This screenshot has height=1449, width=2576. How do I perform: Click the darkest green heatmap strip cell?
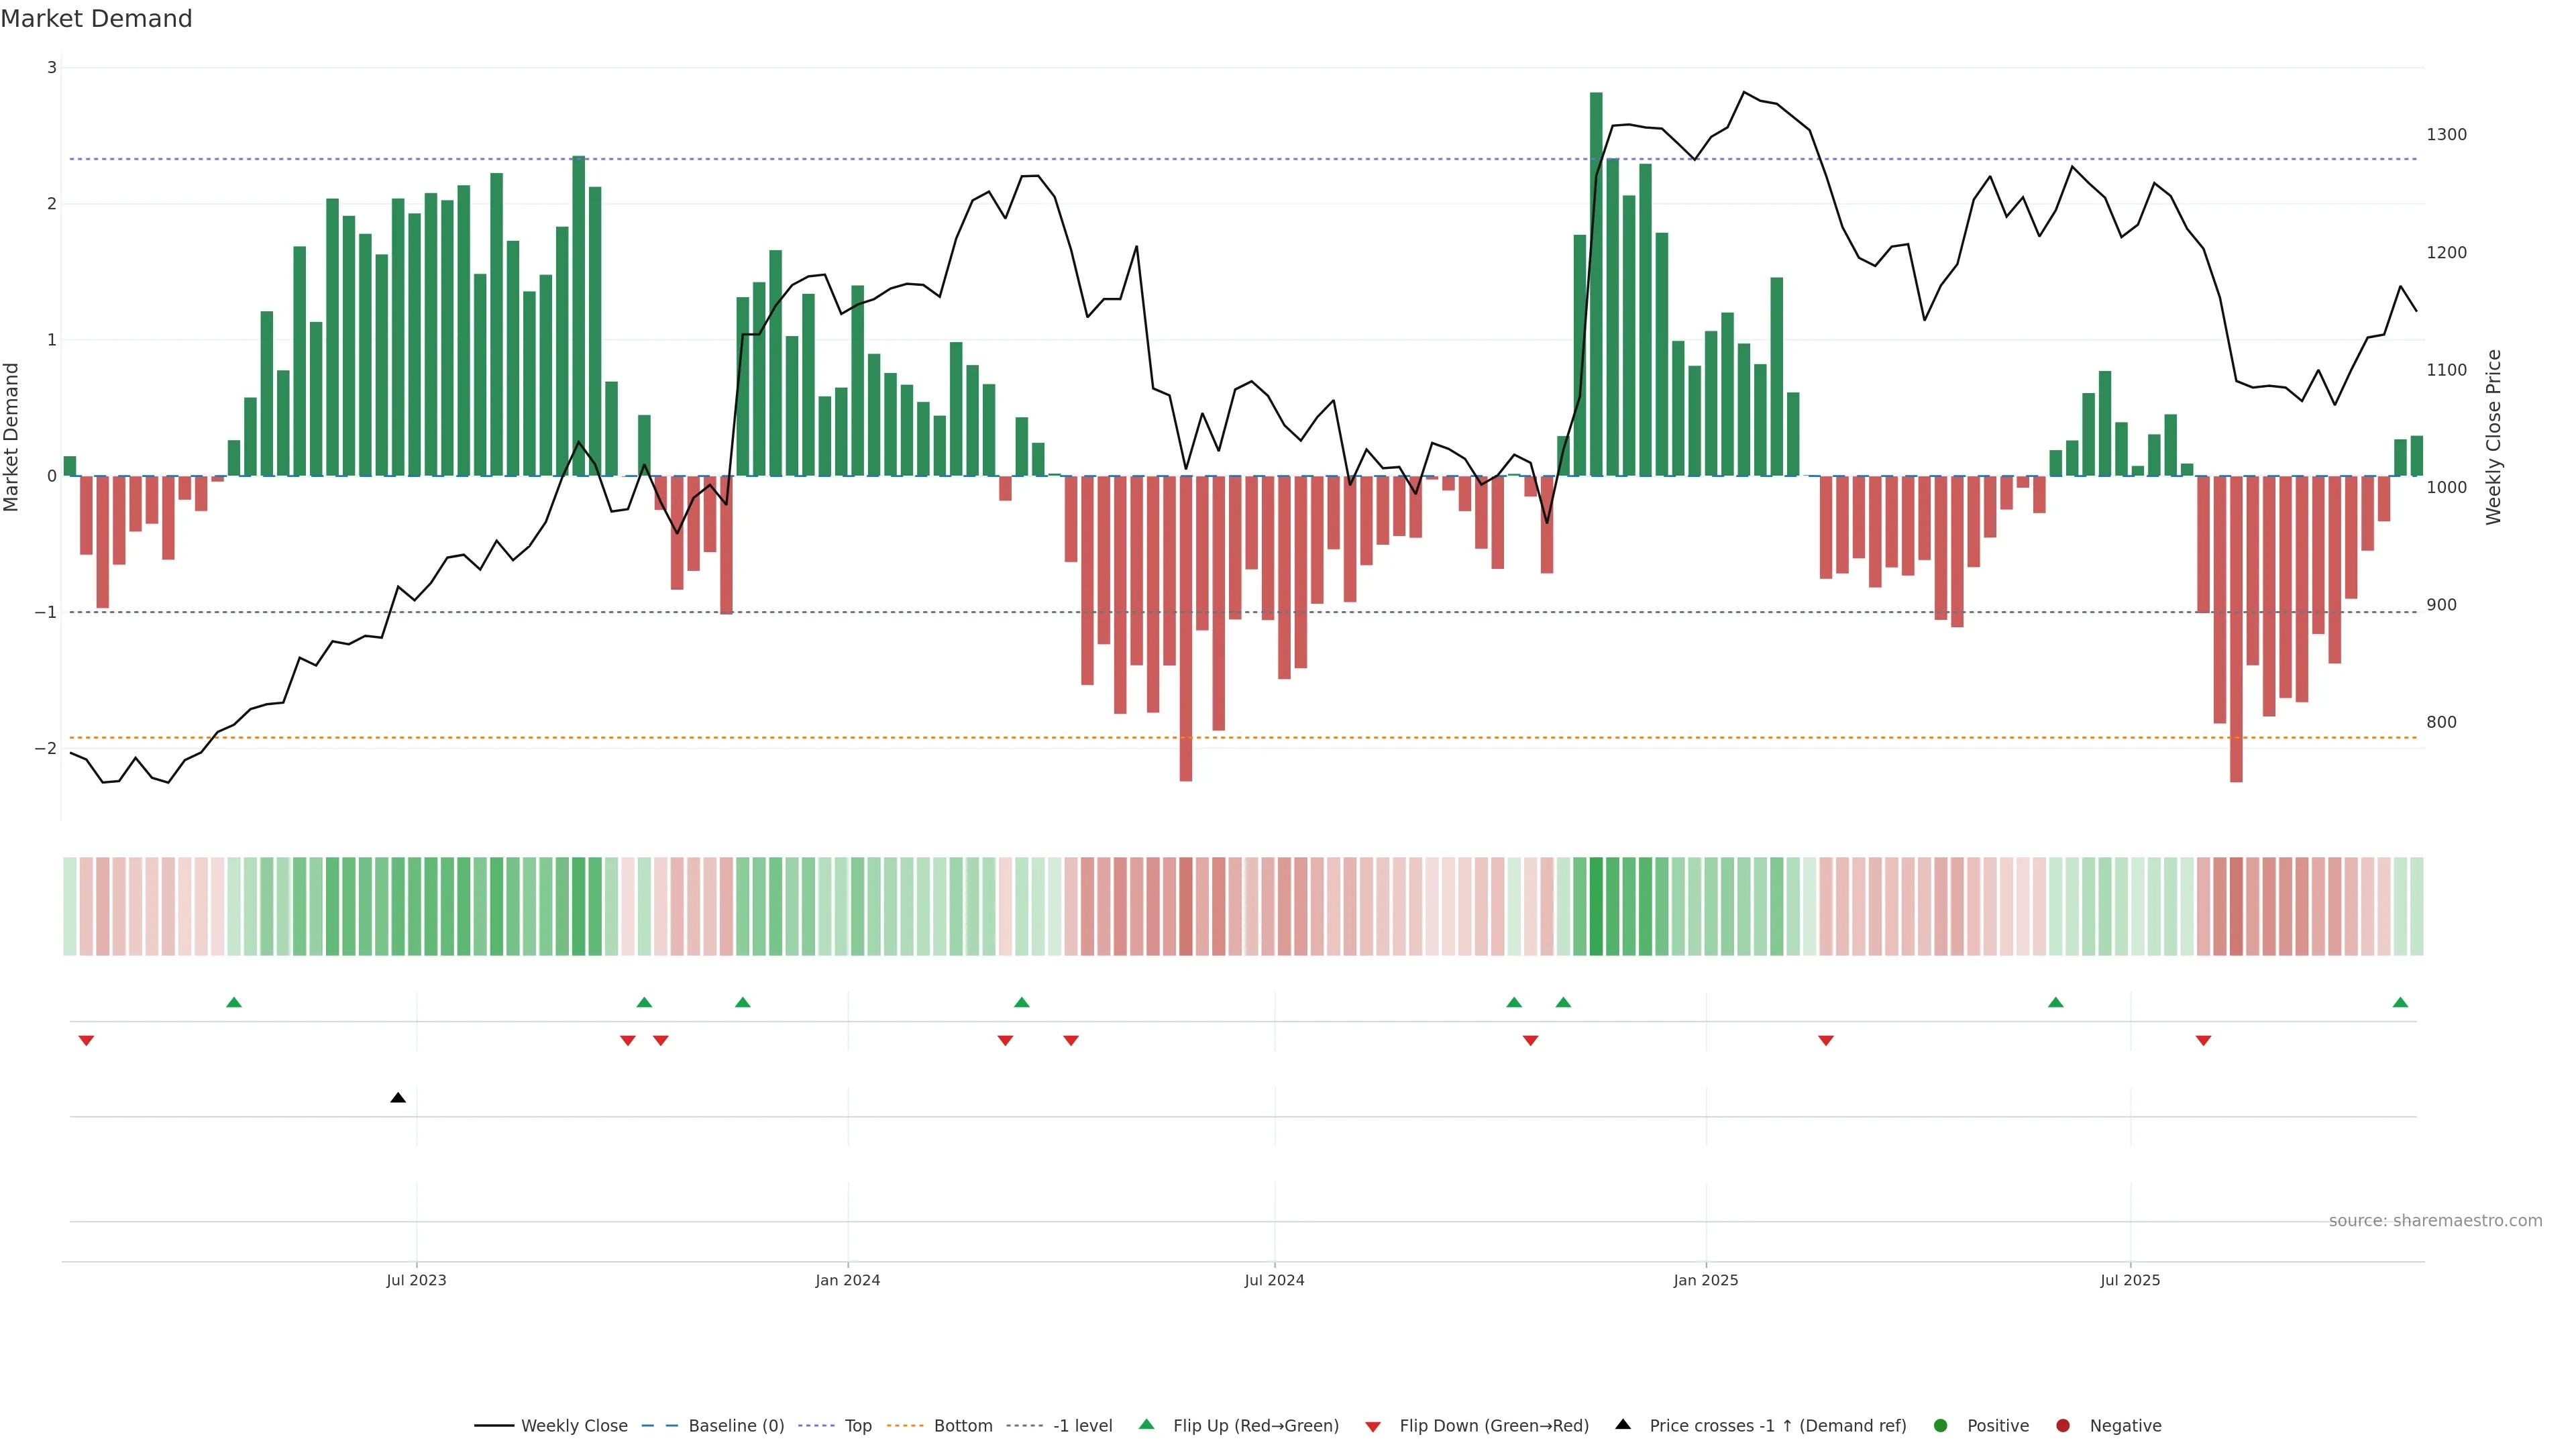click(x=1596, y=906)
